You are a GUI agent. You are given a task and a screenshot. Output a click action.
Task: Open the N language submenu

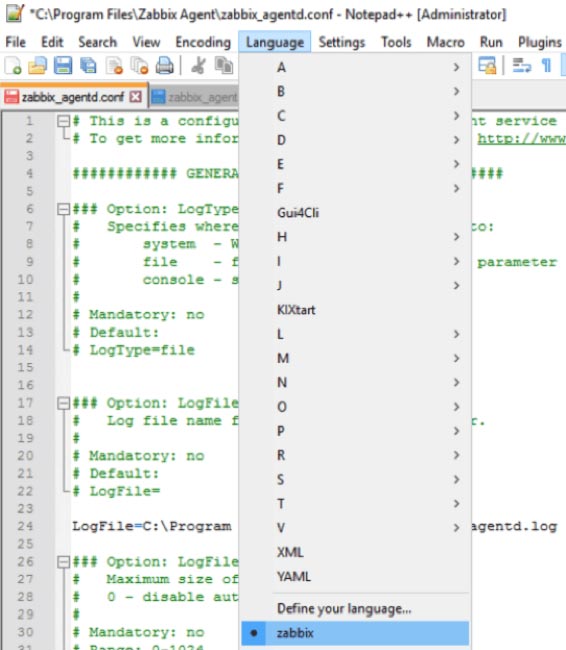(355, 382)
